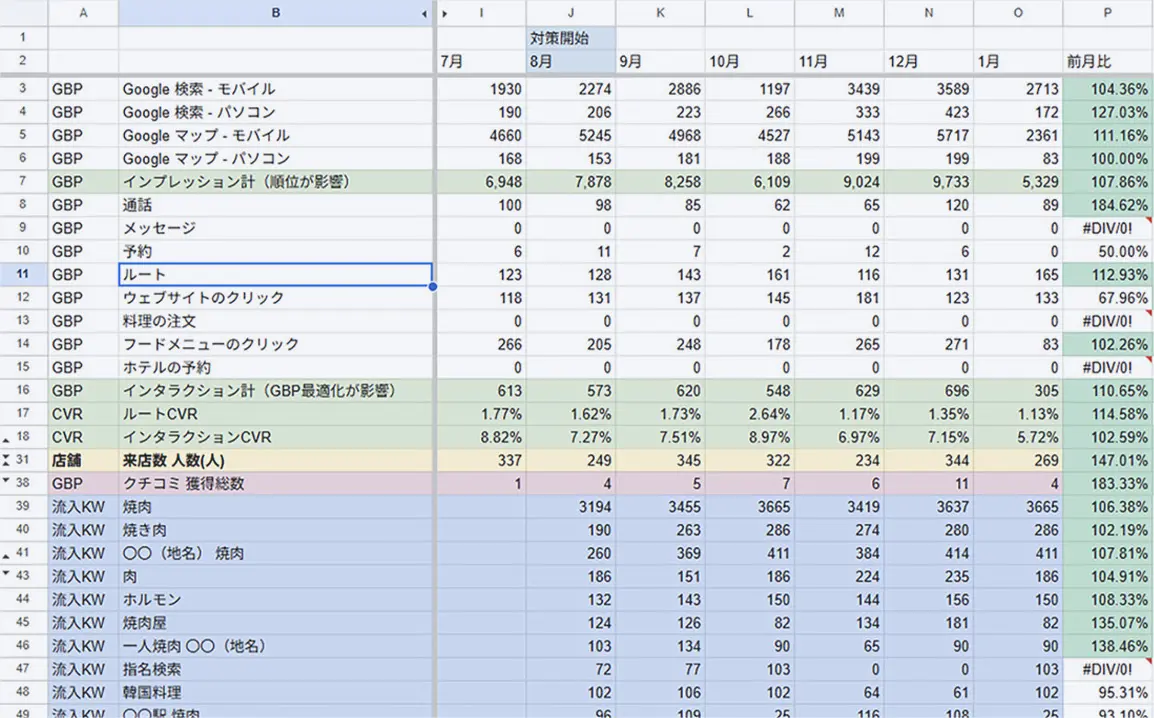Select column A header
This screenshot has height=718, width=1154.
pos(83,13)
